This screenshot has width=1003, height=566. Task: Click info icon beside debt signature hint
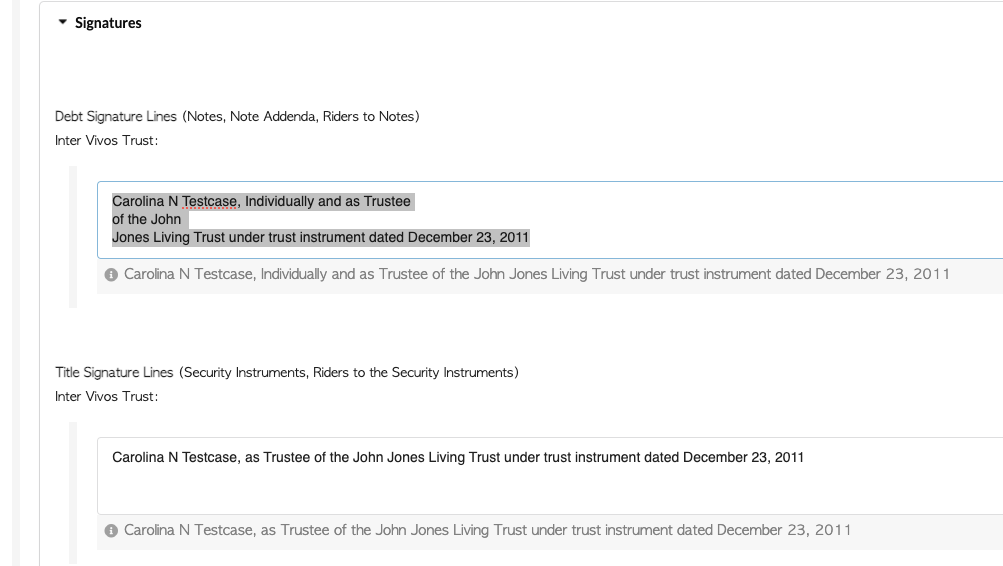coord(111,275)
